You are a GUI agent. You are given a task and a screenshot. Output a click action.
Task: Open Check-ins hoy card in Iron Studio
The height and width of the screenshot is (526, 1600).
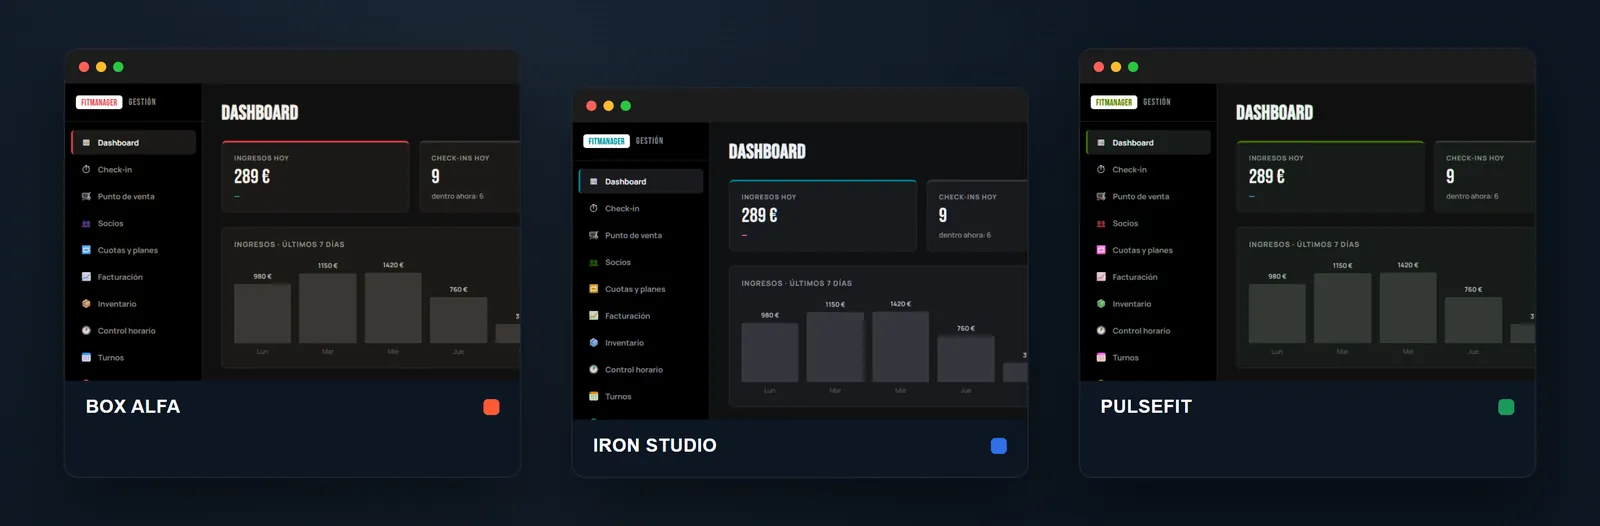(x=977, y=216)
